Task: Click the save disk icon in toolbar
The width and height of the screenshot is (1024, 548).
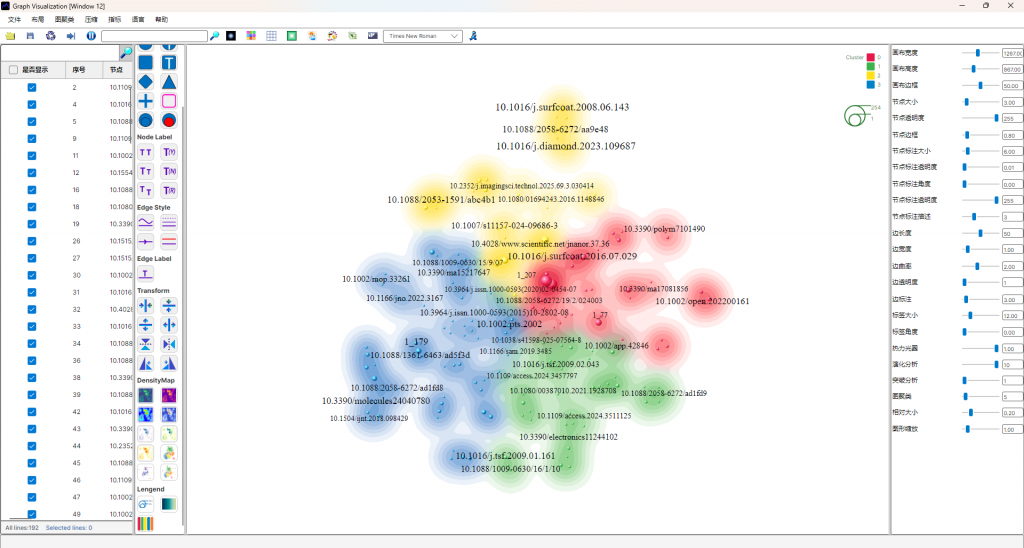Action: click(x=30, y=36)
